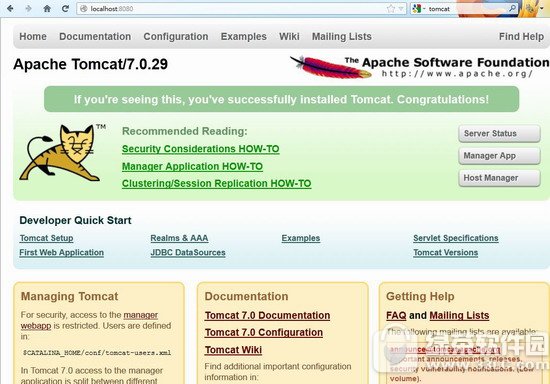The height and width of the screenshot is (384, 550).
Task: Click the browser forward arrow
Action: [28, 8]
